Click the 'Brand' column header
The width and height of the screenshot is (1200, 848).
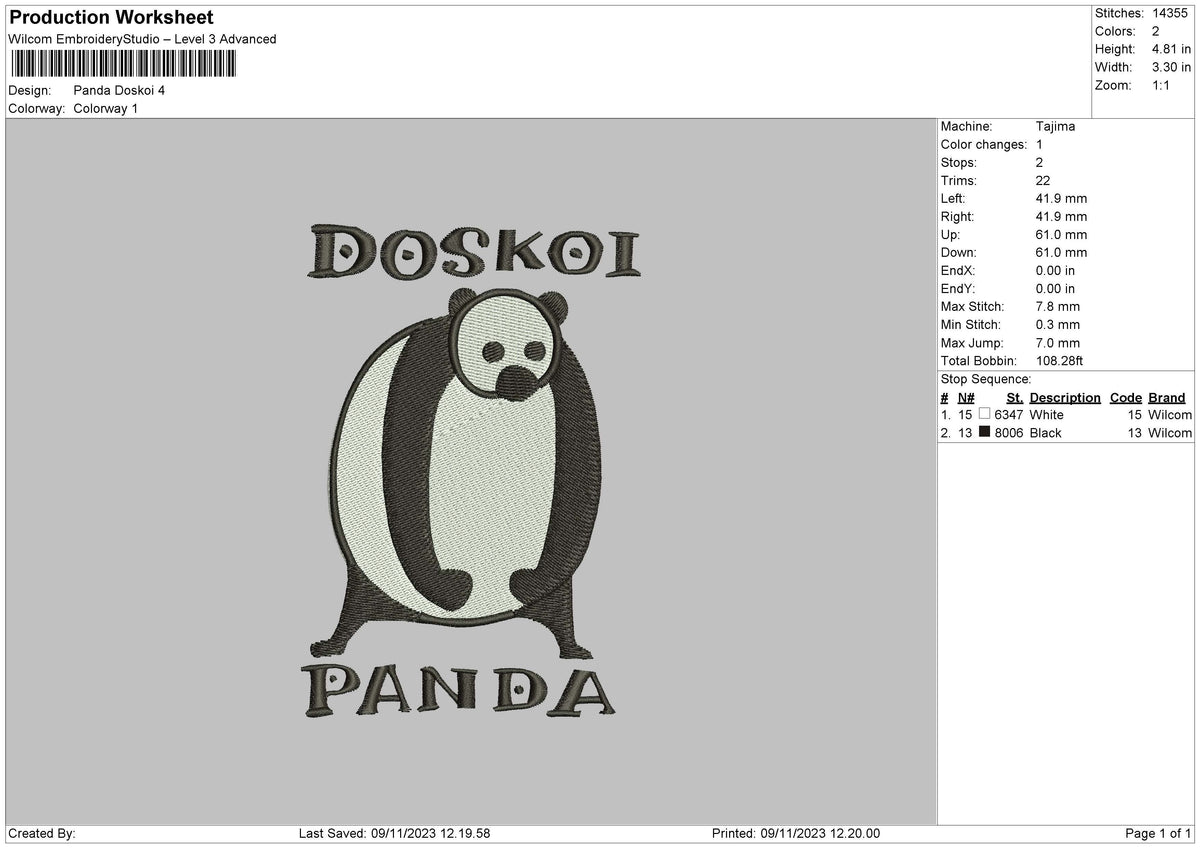[x=1167, y=397]
